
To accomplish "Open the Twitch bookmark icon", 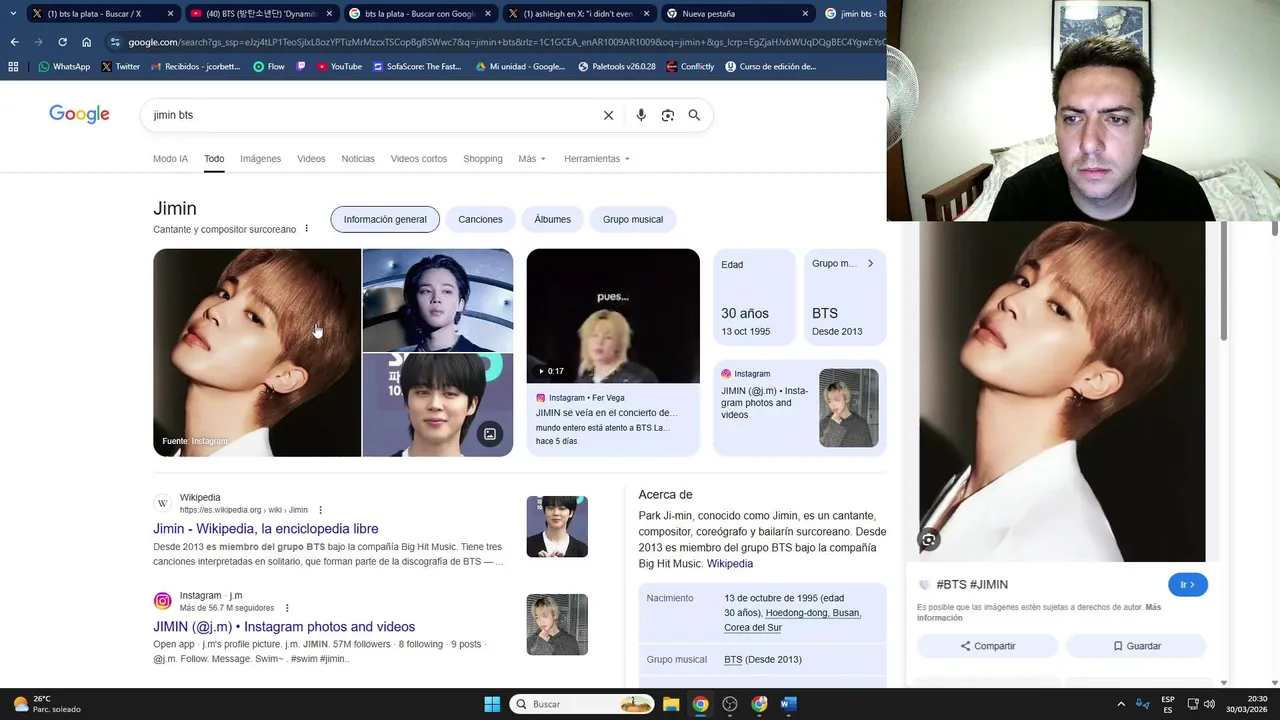I will coord(301,67).
